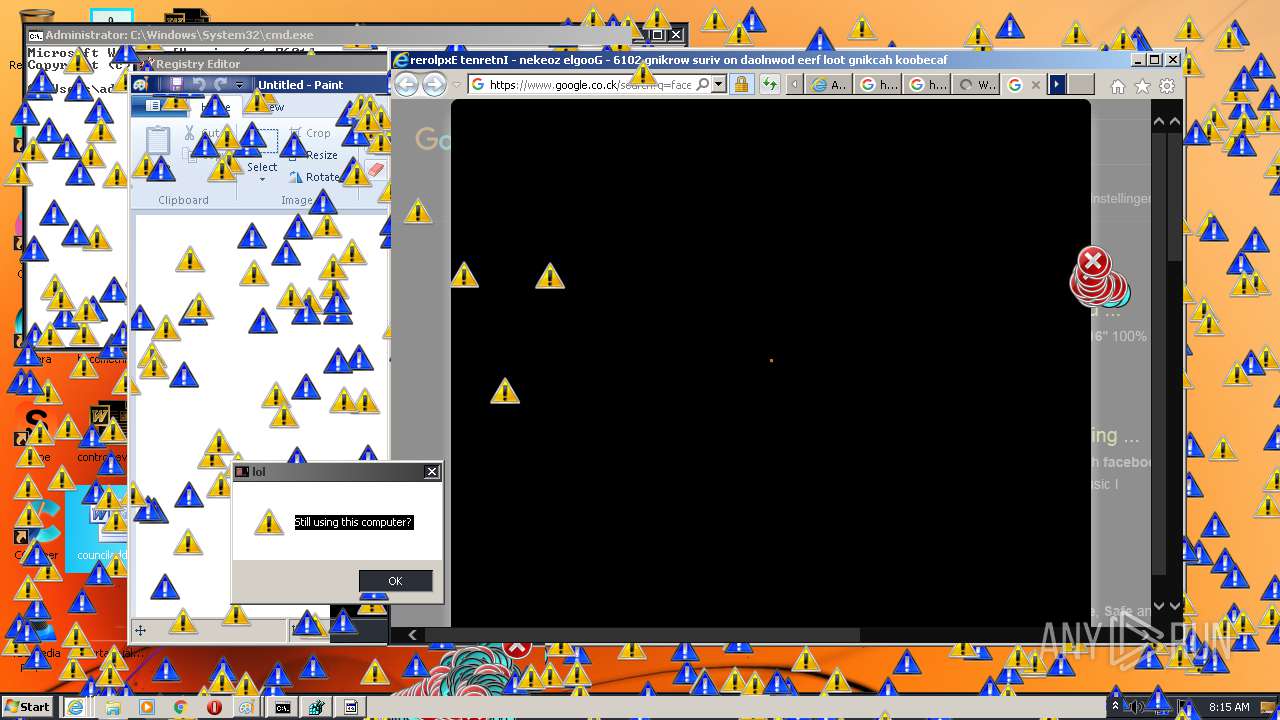The image size is (1280, 720).
Task: Show hidden tray icons arrow
Action: click(x=1115, y=707)
